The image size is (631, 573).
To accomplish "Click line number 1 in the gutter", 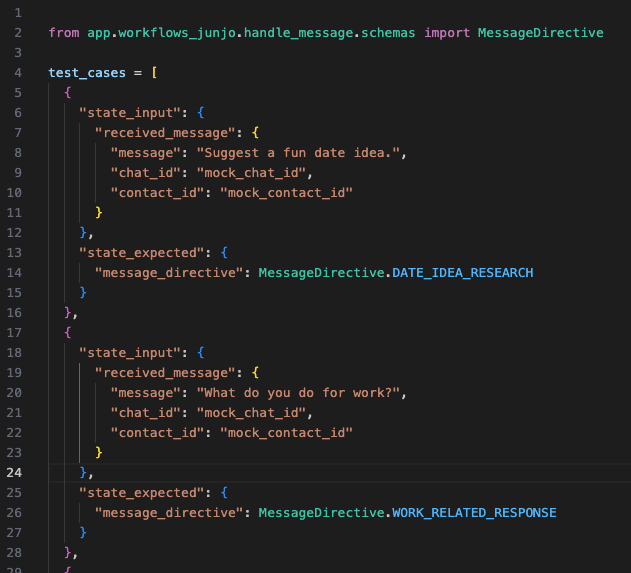I will click(x=18, y=13).
